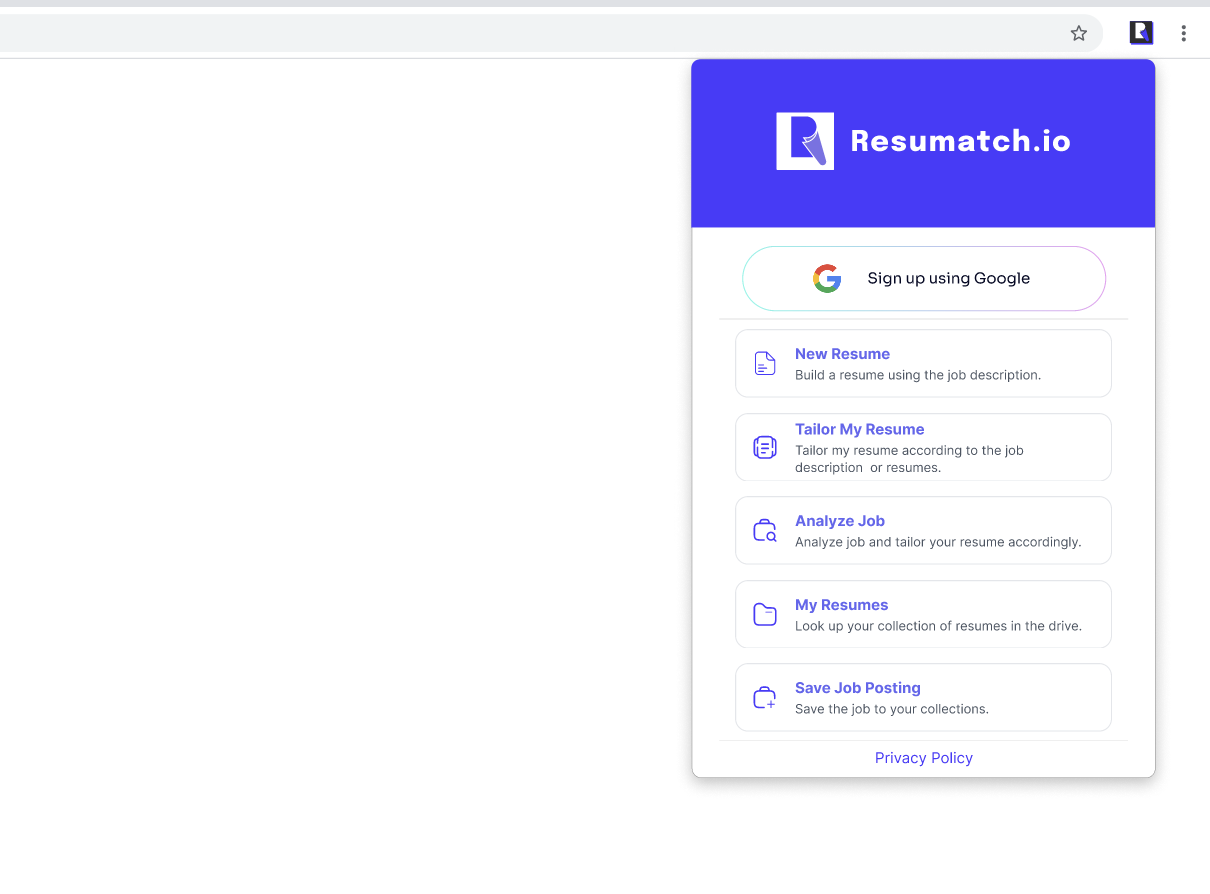This screenshot has width=1210, height=894.
Task: Click the New Resume document icon
Action: click(765, 364)
